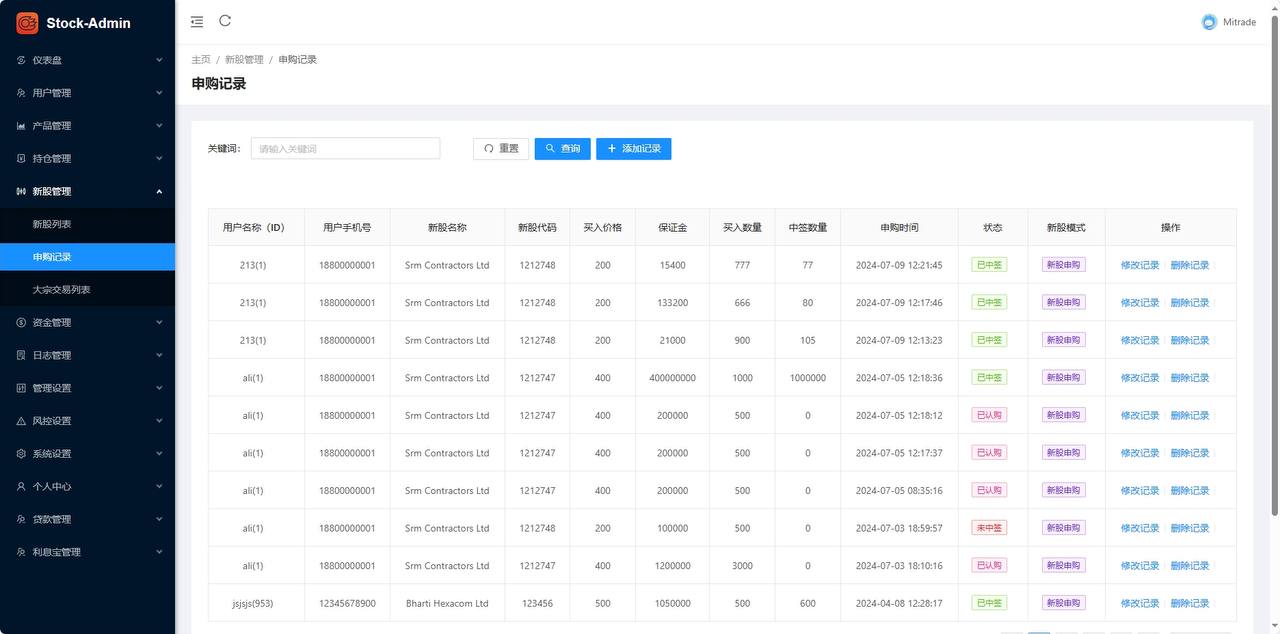Click the Mitrade avatar icon

[1208, 21]
